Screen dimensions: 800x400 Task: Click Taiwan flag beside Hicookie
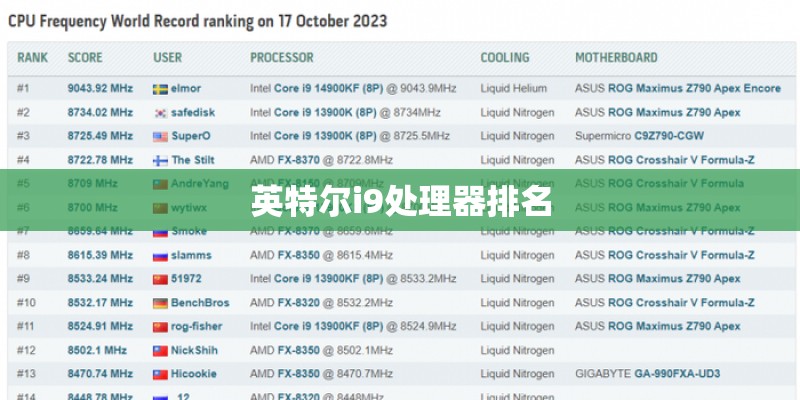click(160, 374)
